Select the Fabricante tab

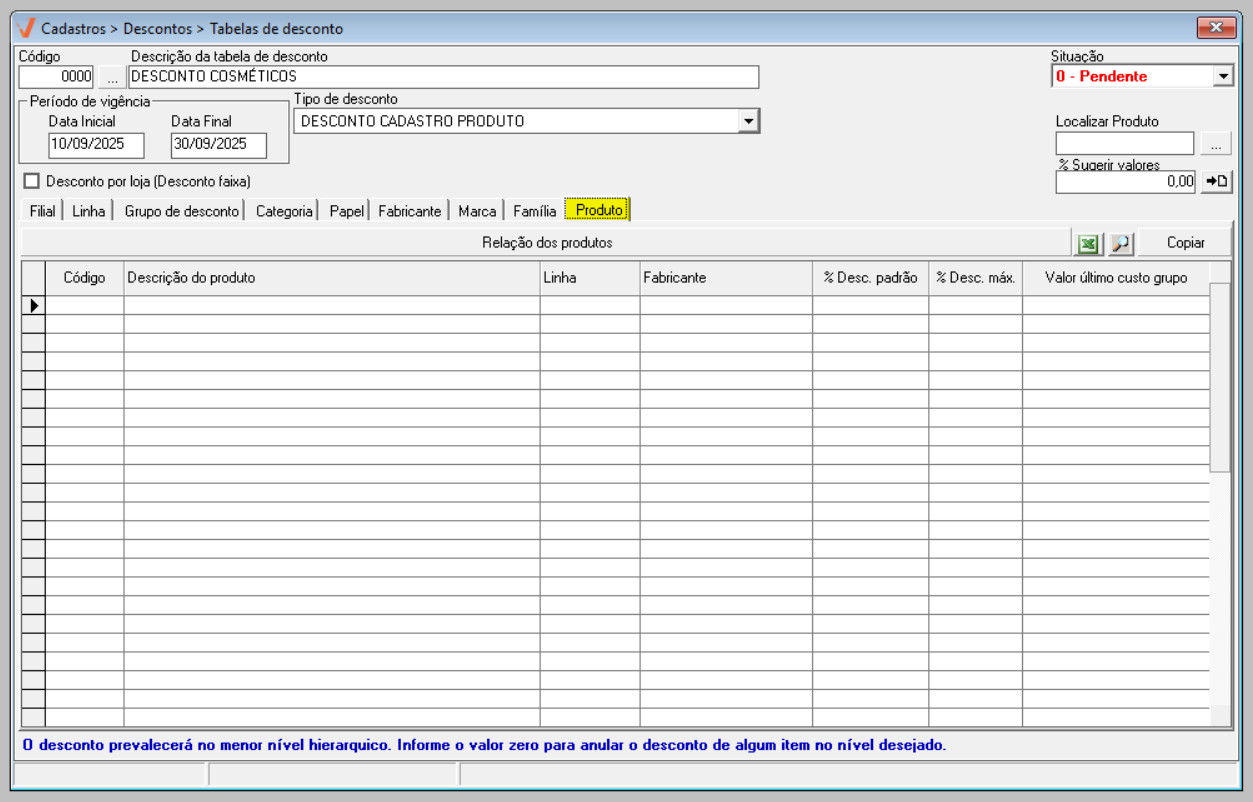(409, 211)
